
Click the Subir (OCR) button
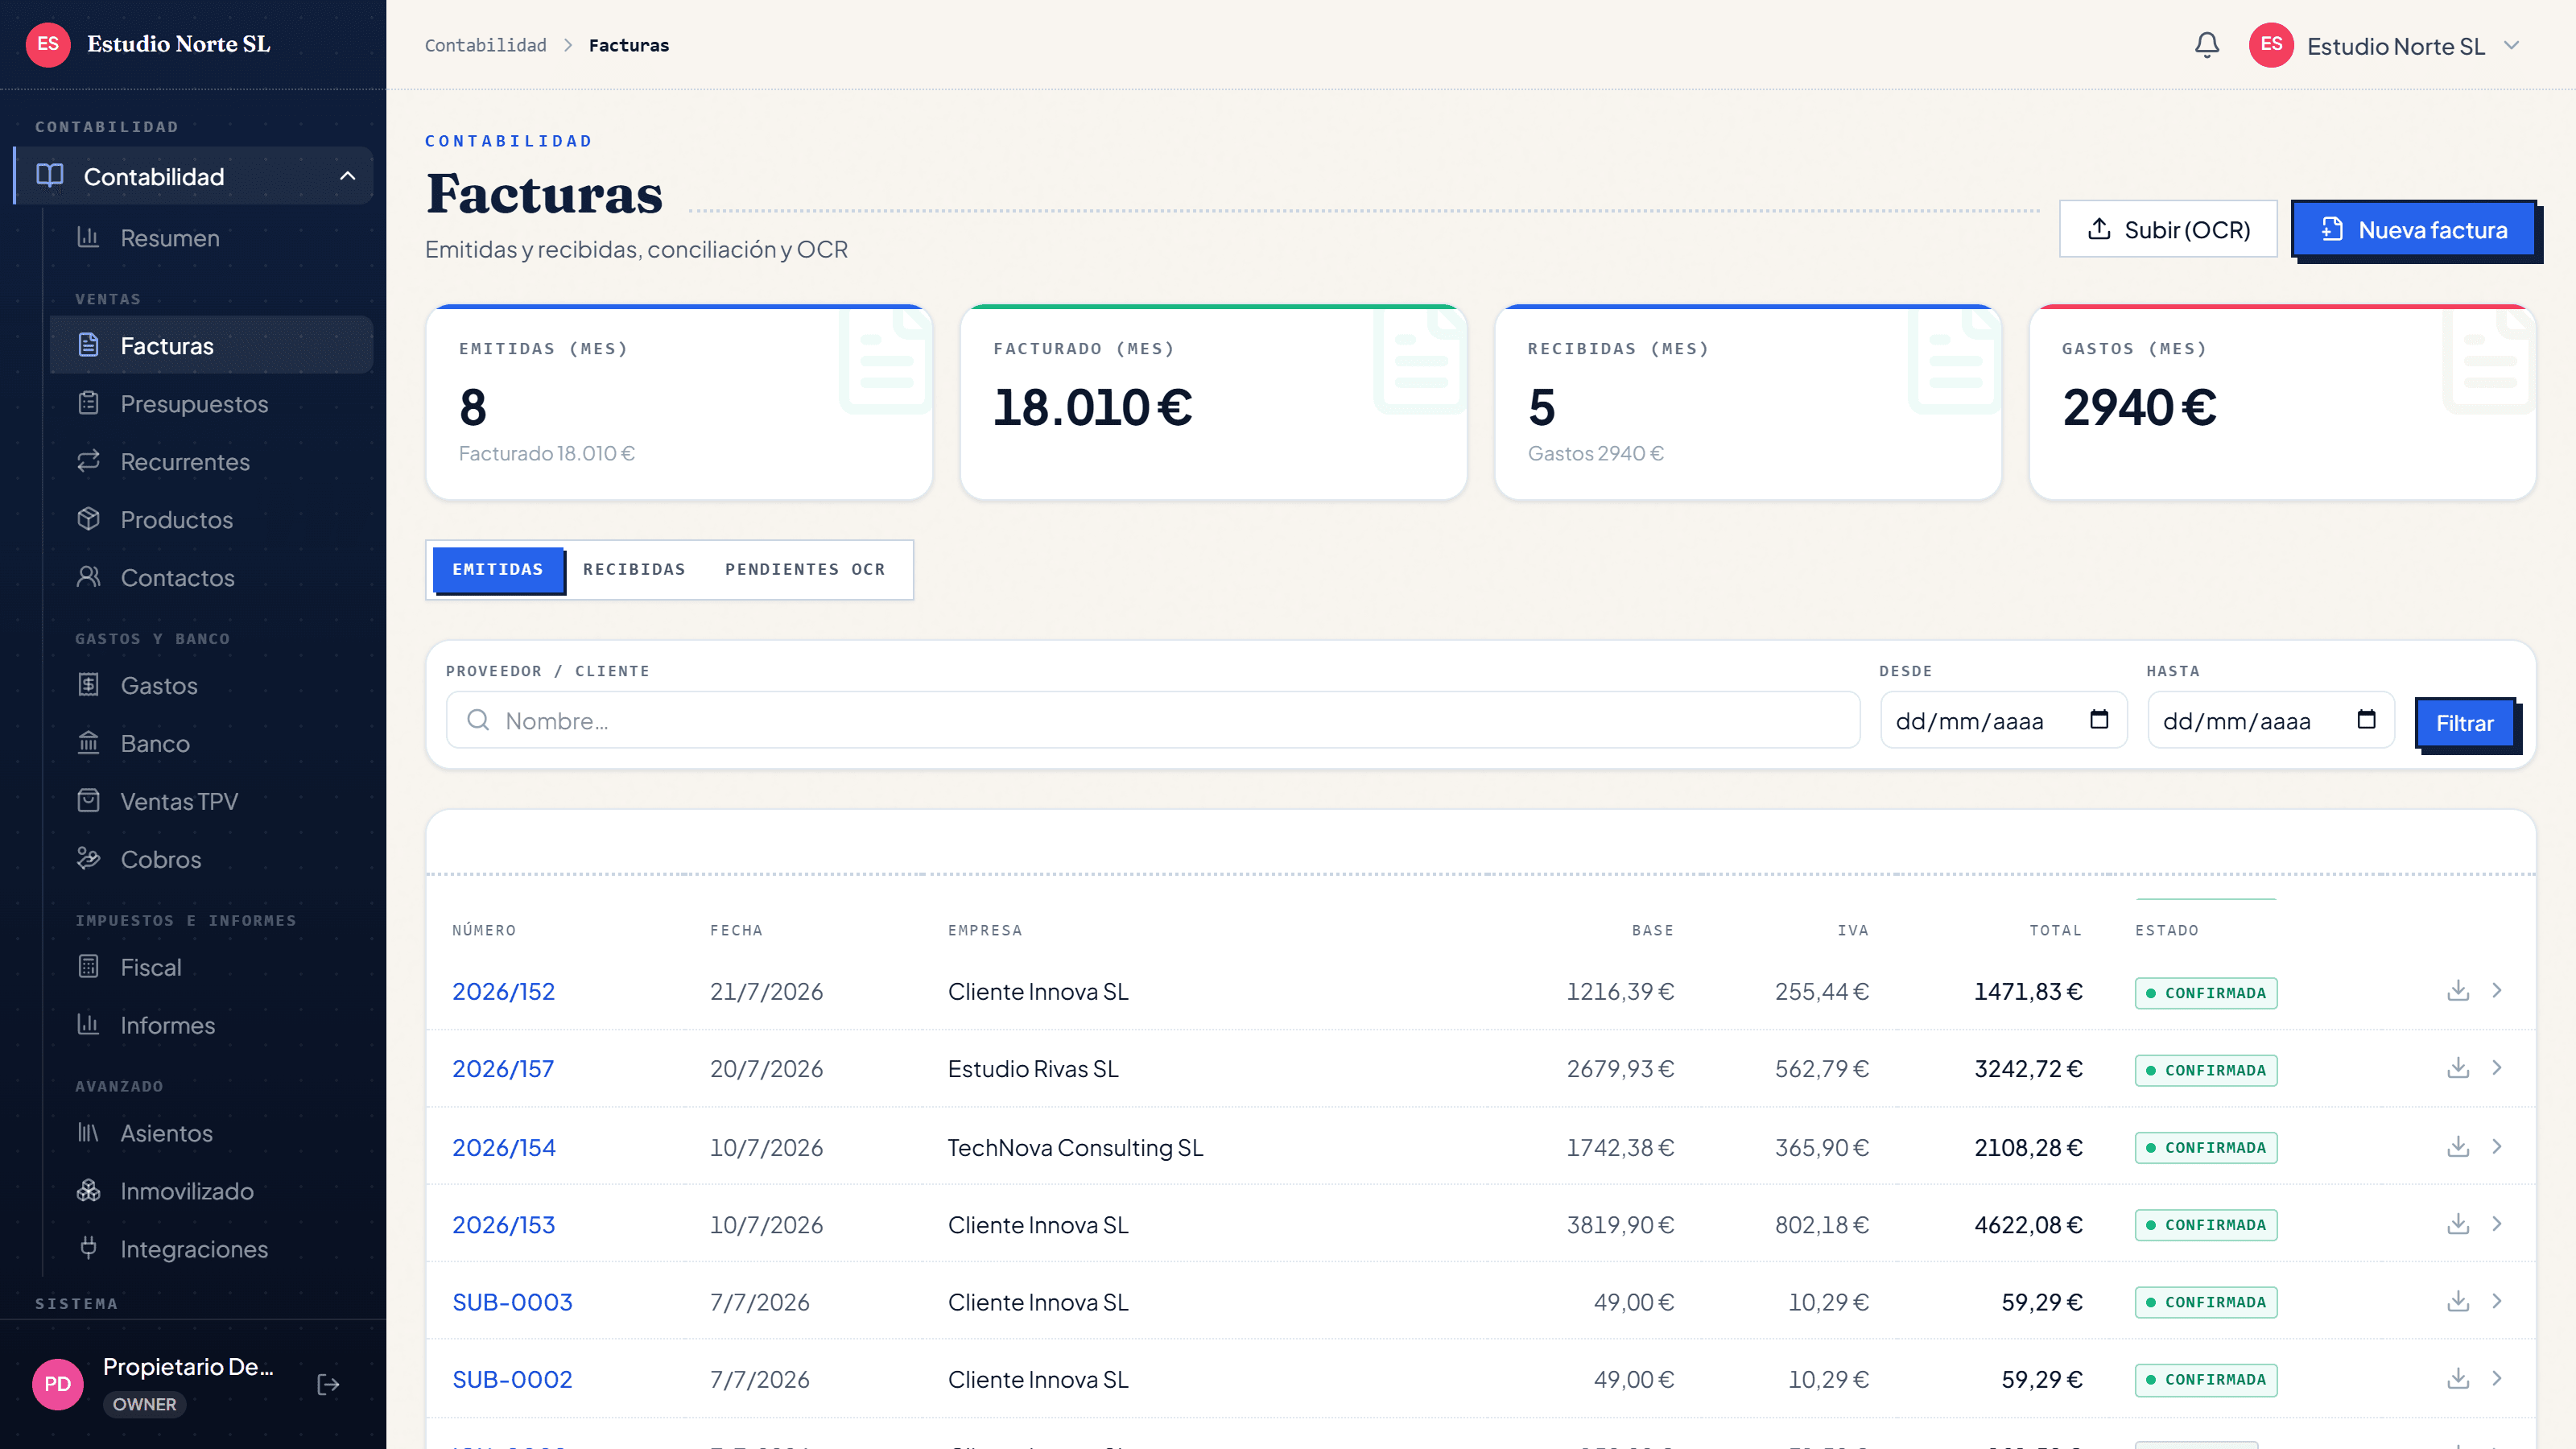[2168, 230]
